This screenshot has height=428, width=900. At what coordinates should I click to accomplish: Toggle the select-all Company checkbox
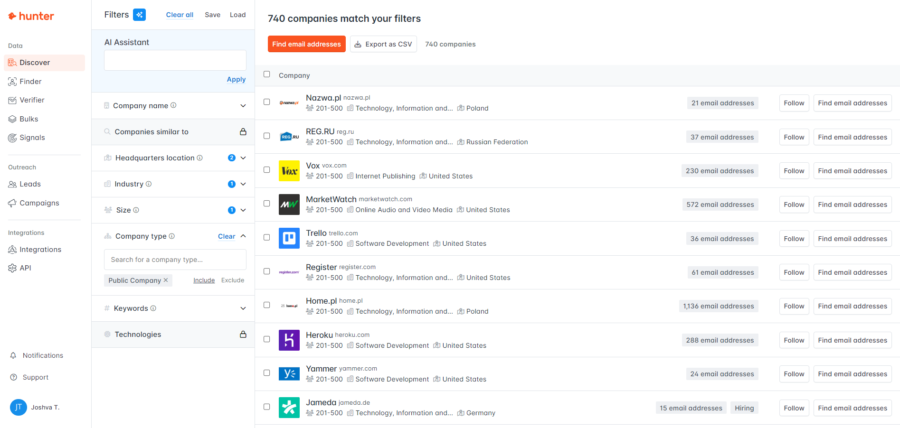[x=266, y=74]
